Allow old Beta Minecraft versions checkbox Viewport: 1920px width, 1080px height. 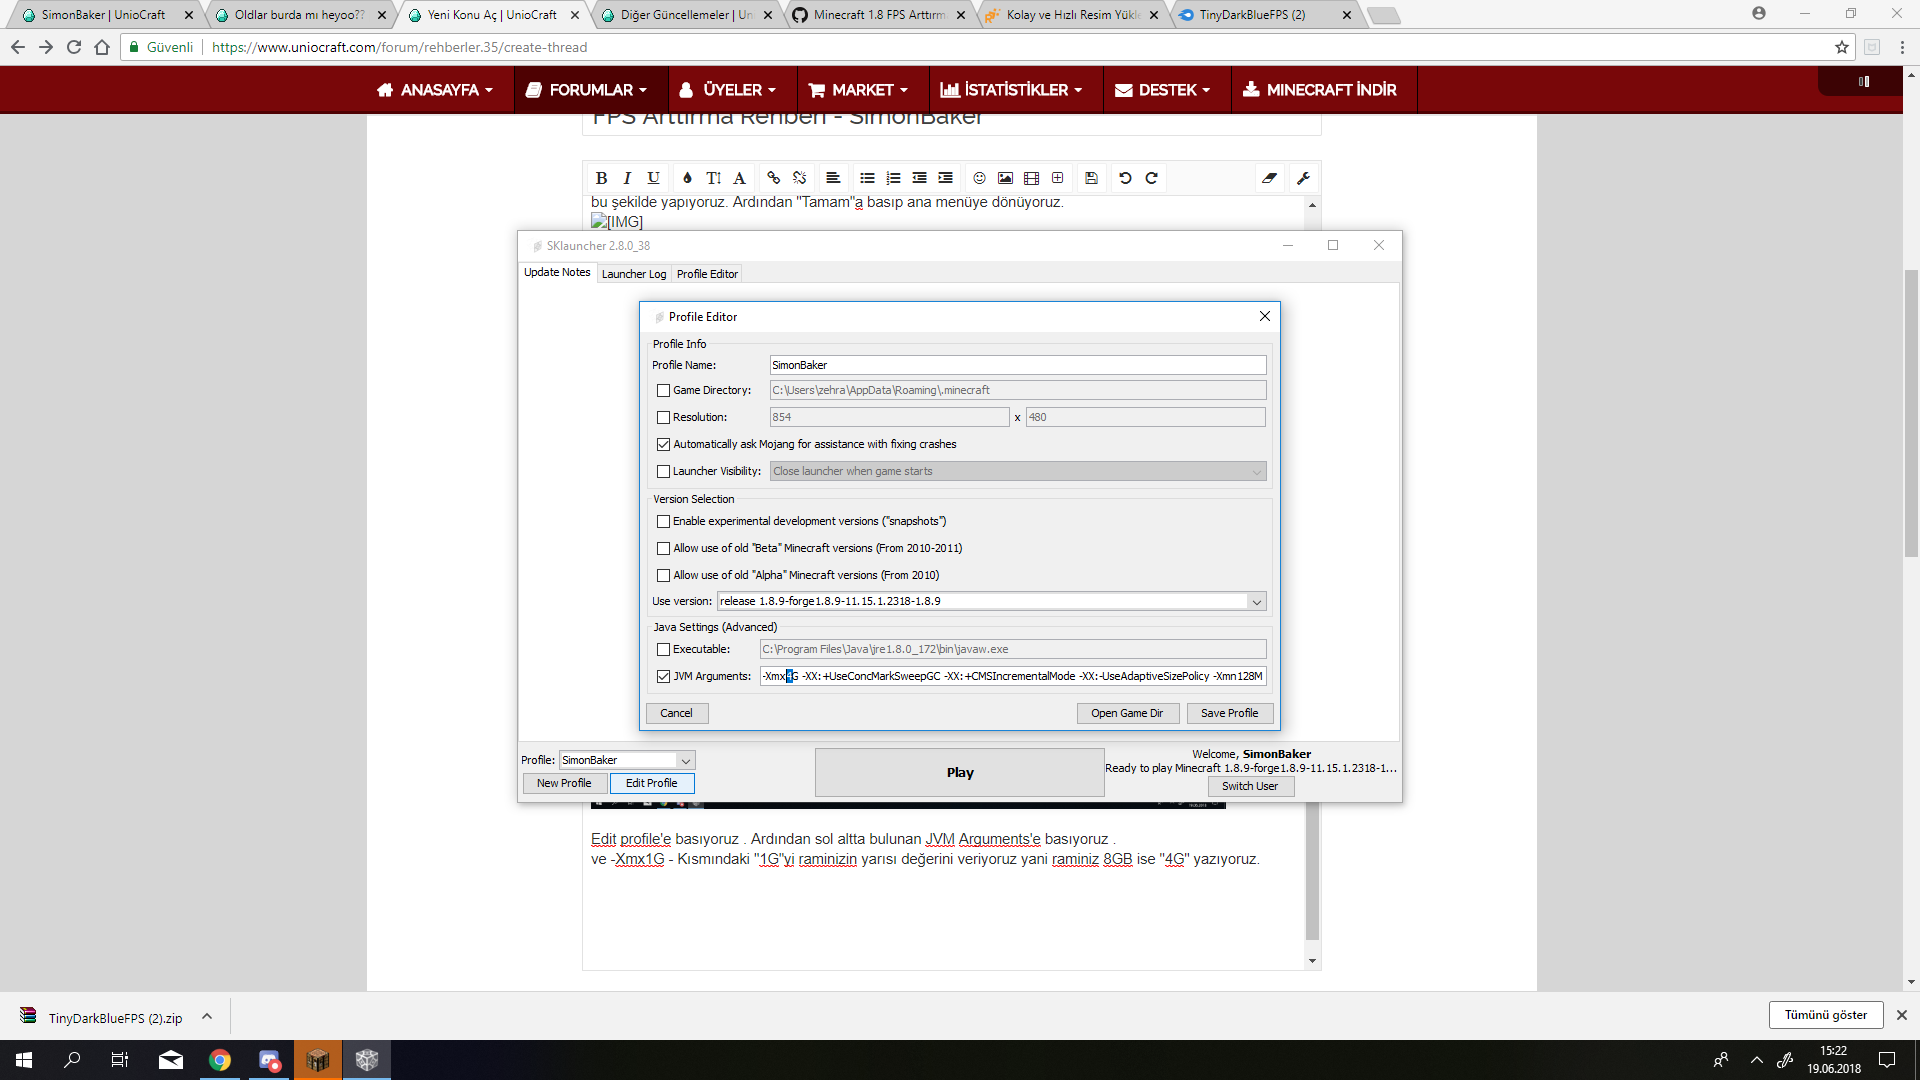pyautogui.click(x=663, y=549)
